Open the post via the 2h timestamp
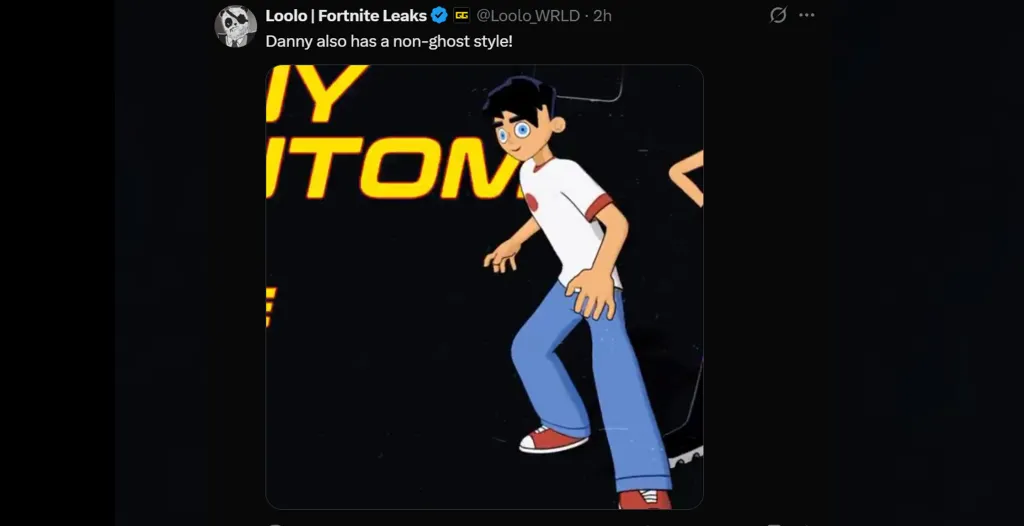The height and width of the screenshot is (526, 1024). point(602,16)
